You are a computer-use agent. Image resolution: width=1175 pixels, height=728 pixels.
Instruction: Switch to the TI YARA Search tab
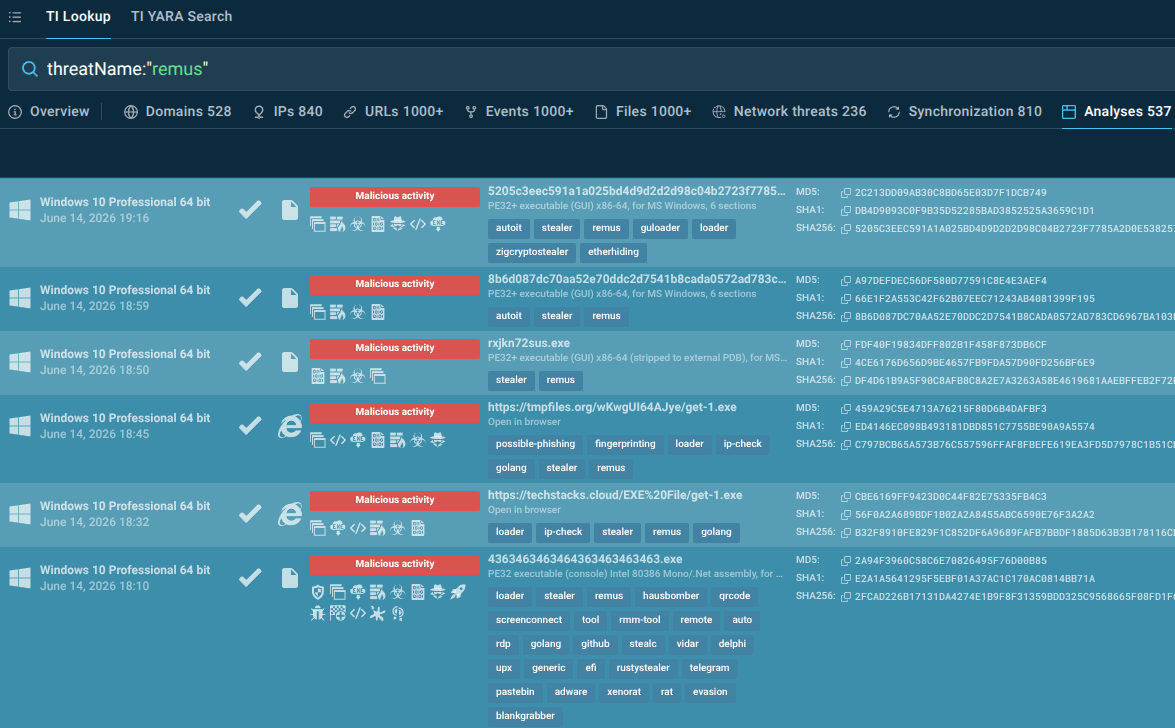181,16
